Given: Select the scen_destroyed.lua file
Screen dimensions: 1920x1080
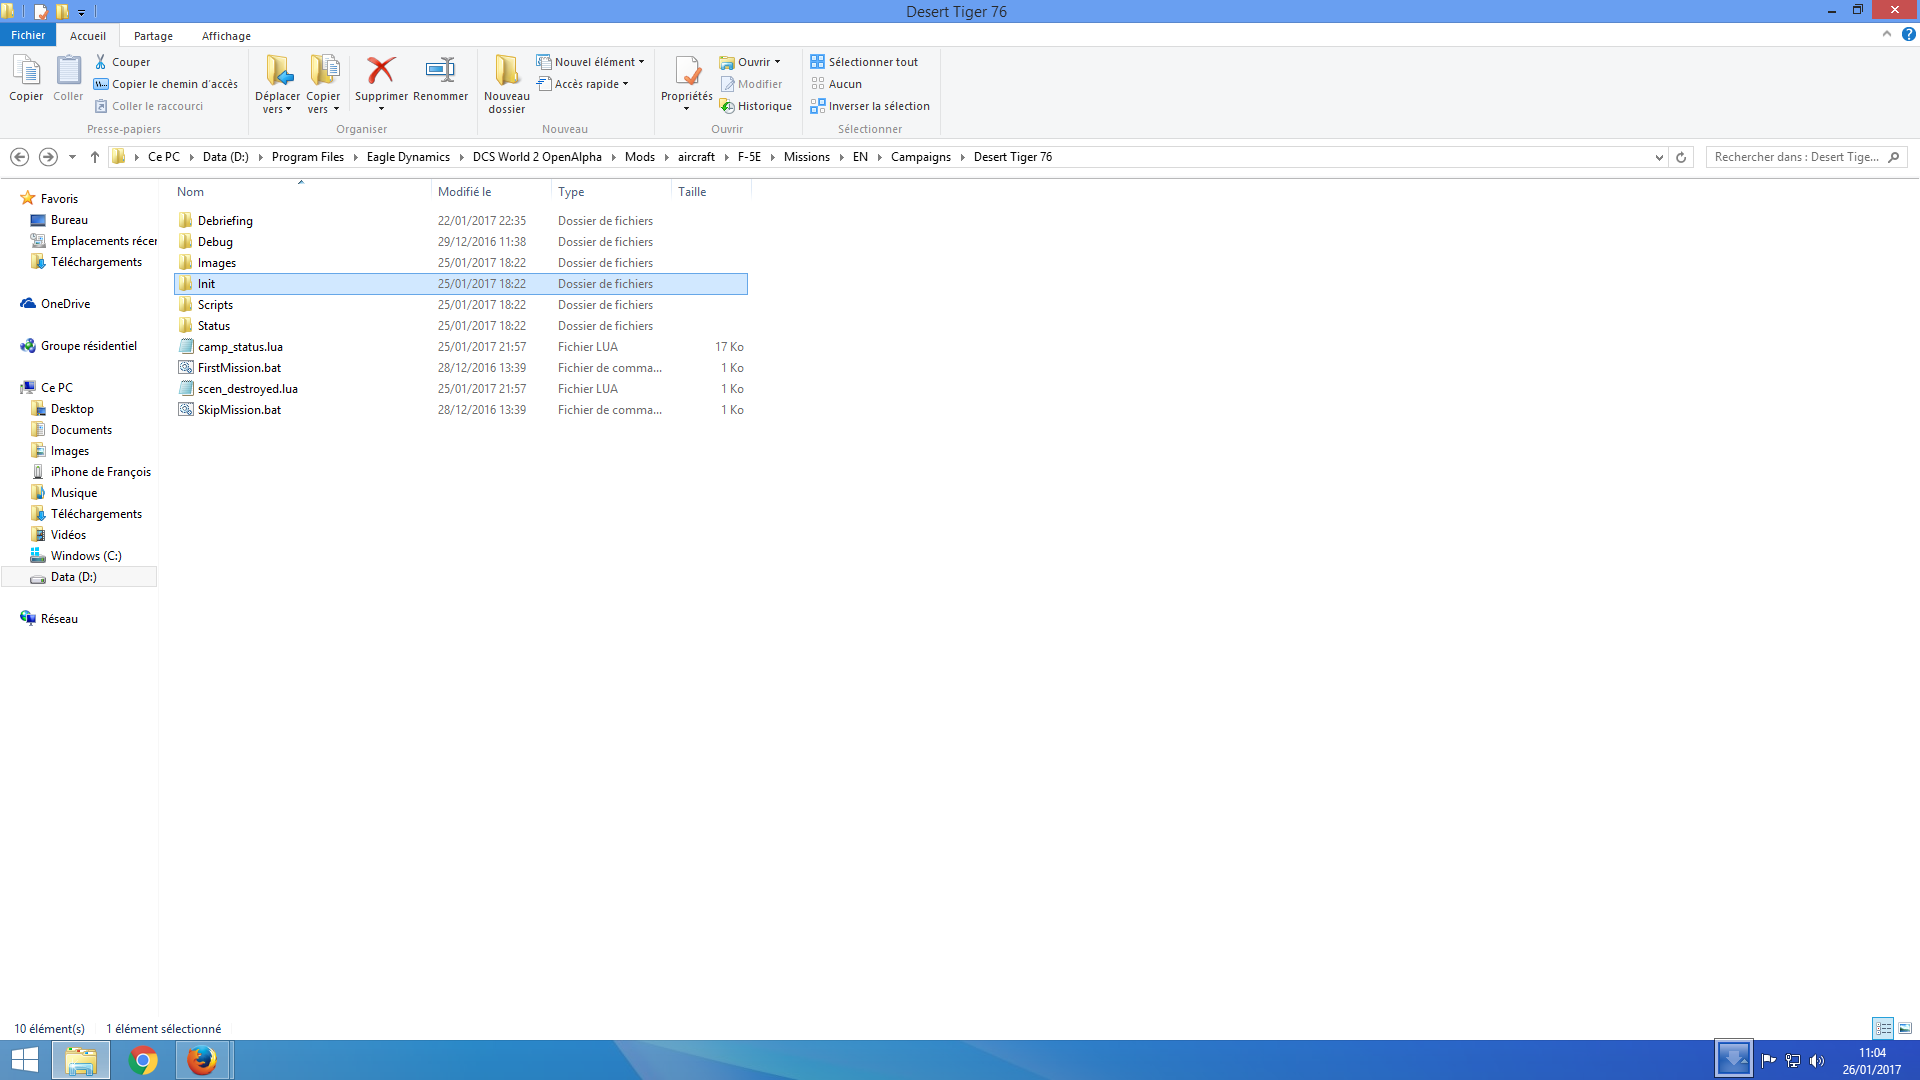Looking at the screenshot, I should tap(460, 389).
